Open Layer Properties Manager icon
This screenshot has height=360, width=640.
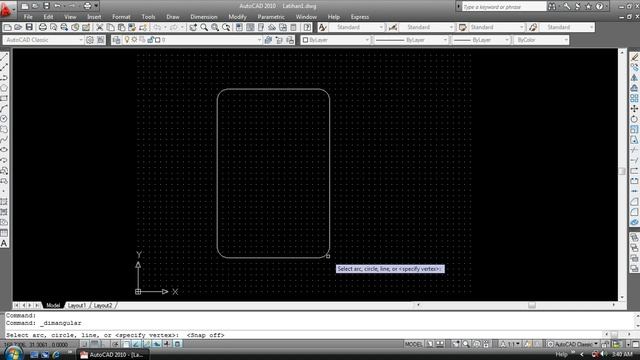tap(116, 40)
